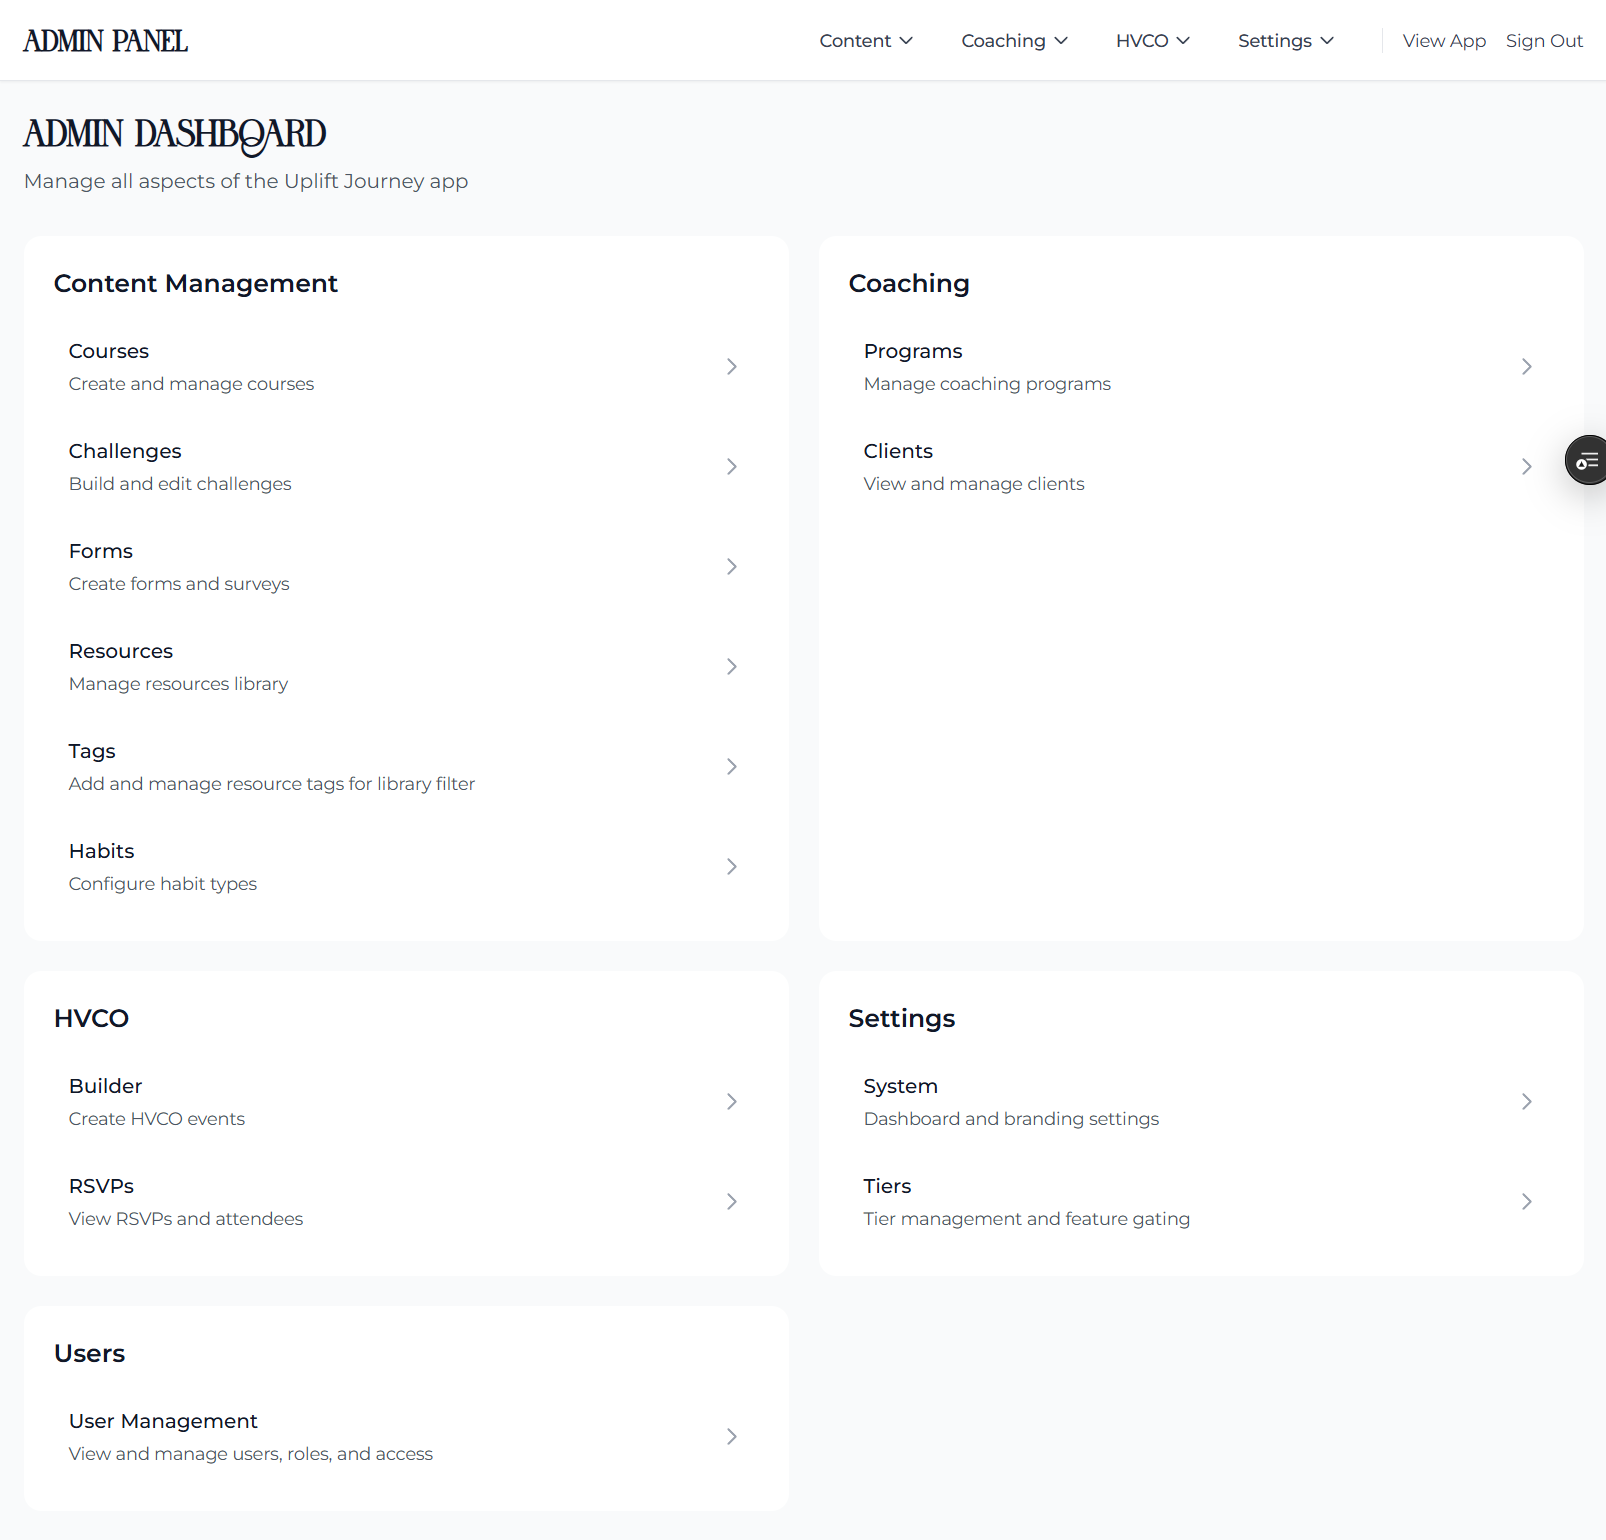Click the View App link

tap(1444, 41)
